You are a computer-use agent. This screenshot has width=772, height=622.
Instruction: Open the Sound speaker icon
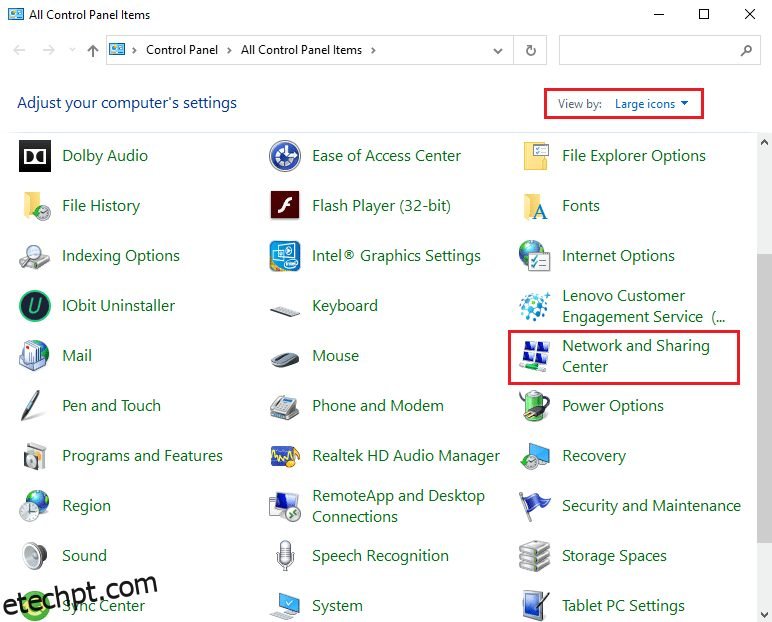34,556
